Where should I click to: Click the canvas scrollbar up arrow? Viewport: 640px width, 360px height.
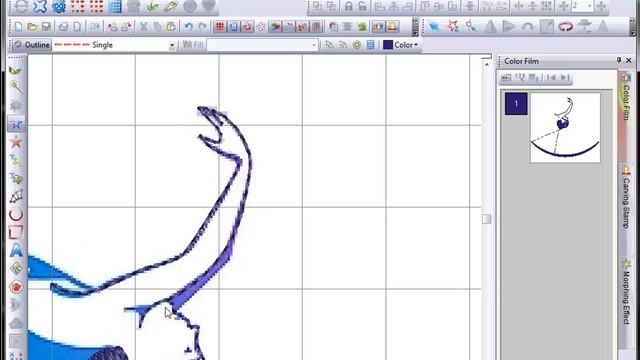pyautogui.click(x=487, y=64)
